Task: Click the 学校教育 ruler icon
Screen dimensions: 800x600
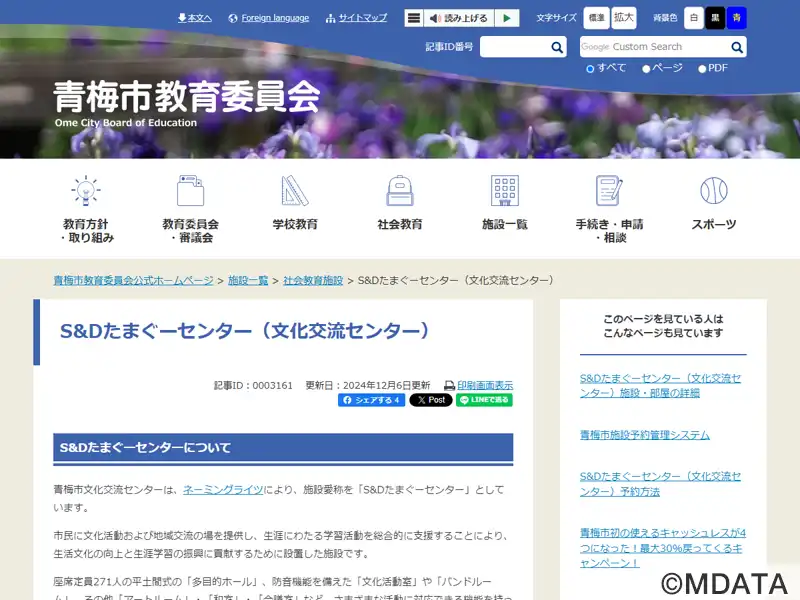Action: (295, 191)
